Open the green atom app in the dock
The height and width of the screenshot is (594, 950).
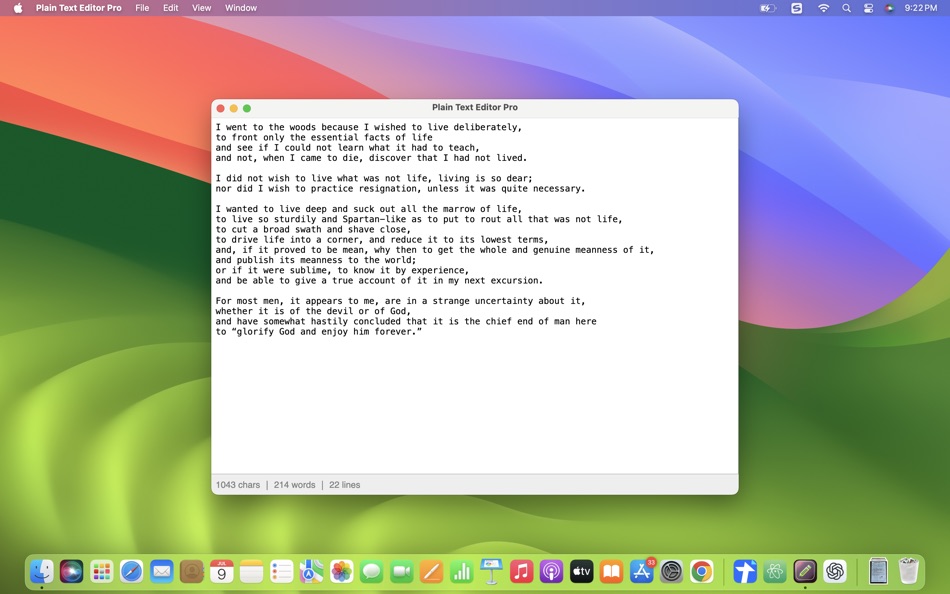(775, 571)
